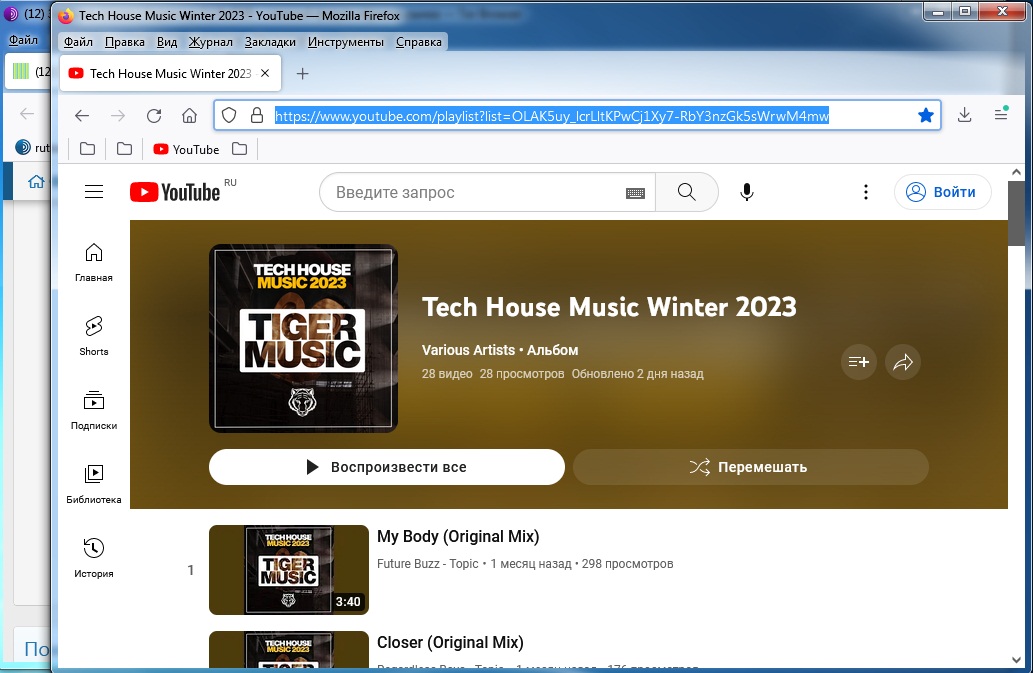Start voice search with the microphone icon
Image resolution: width=1033 pixels, height=673 pixels.
tap(746, 192)
